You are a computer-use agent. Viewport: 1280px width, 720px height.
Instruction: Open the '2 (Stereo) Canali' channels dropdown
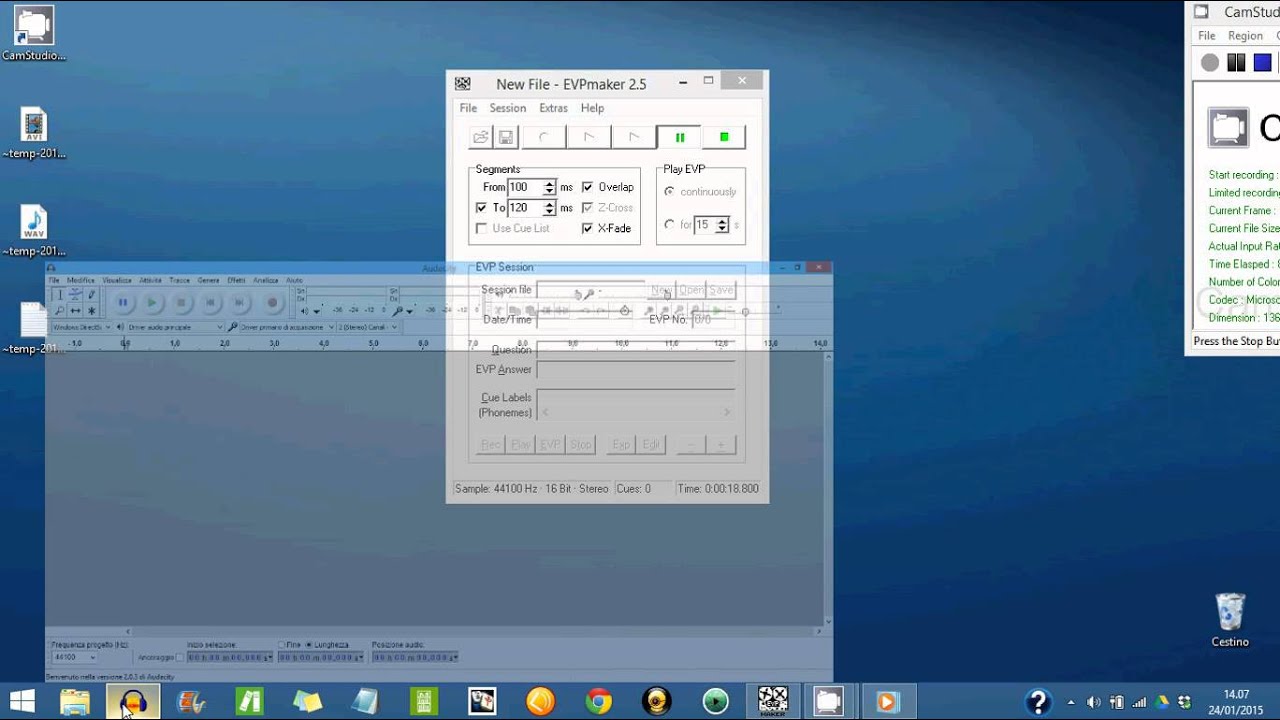tap(368, 327)
